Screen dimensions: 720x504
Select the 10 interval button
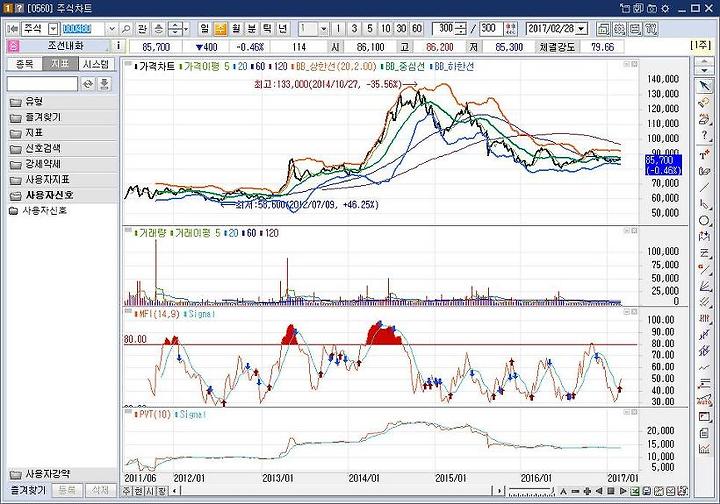[x=386, y=29]
